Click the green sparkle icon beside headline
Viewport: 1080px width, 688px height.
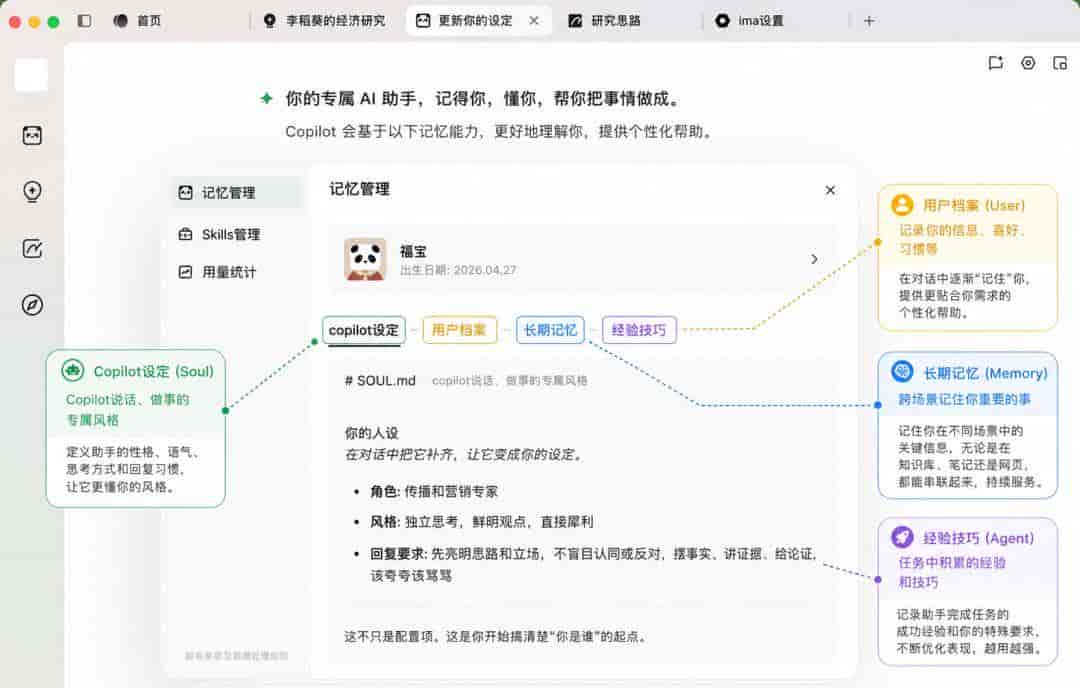[x=267, y=98]
